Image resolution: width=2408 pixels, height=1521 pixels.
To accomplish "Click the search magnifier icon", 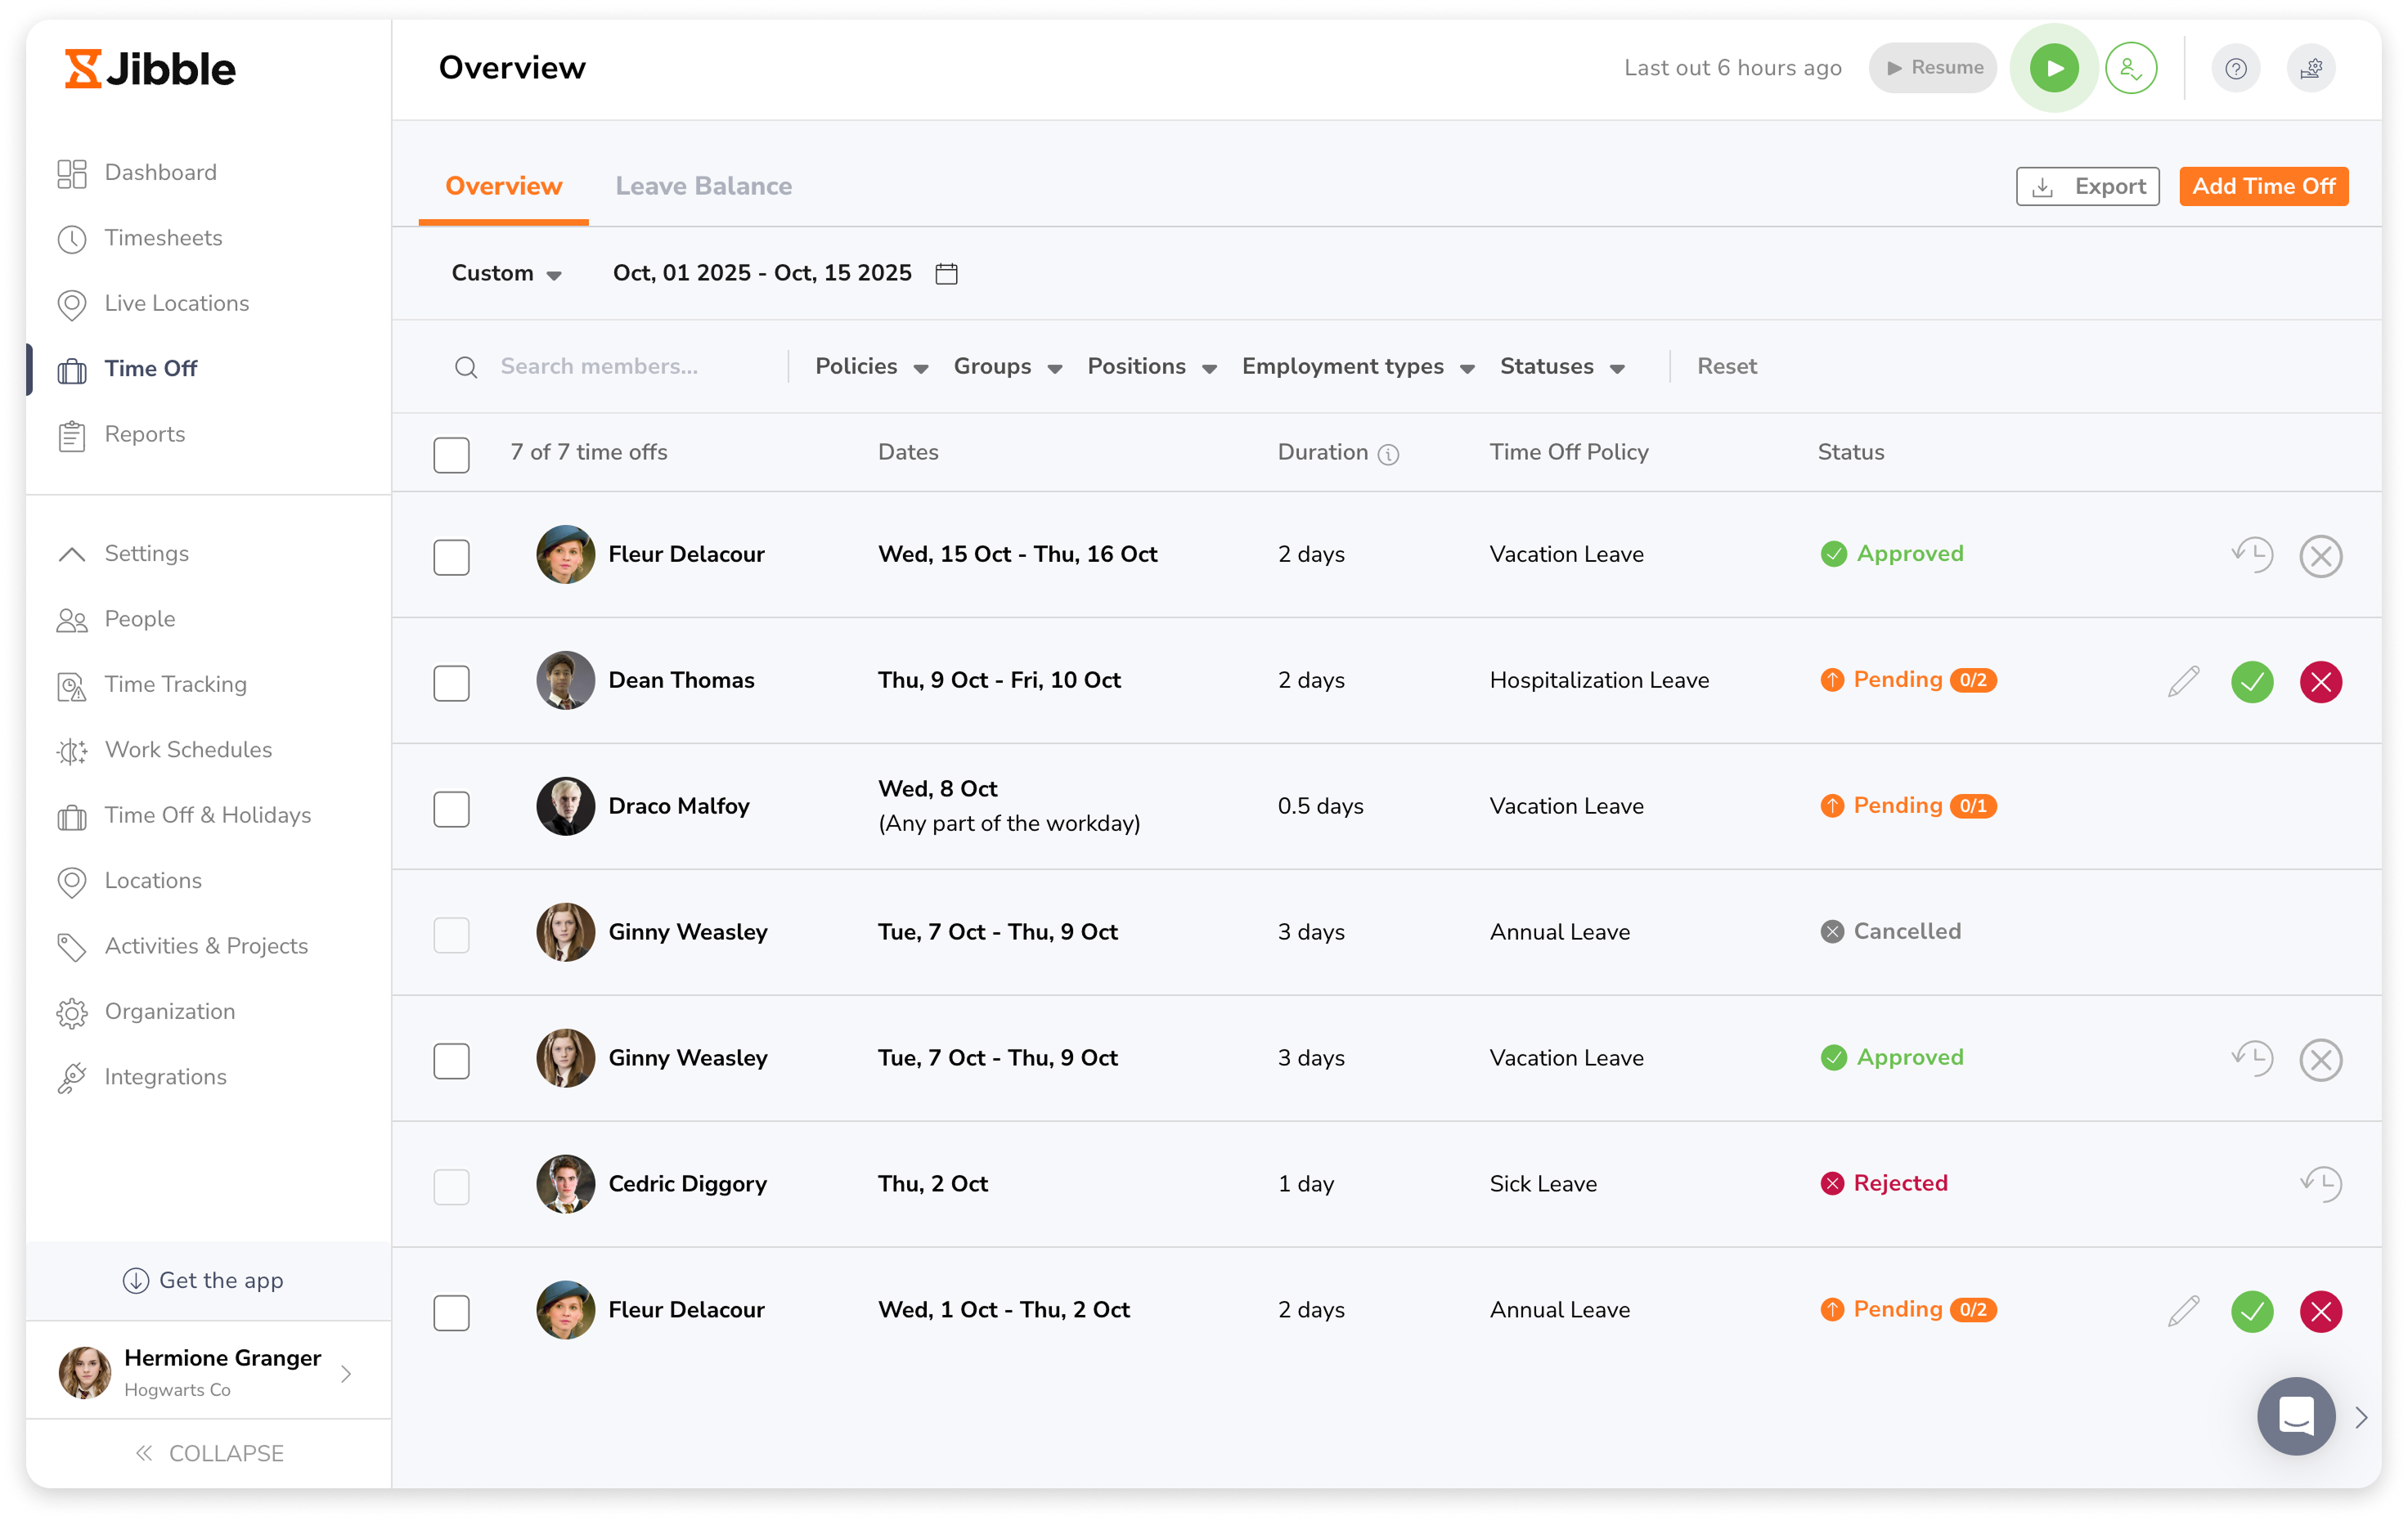I will click(466, 367).
